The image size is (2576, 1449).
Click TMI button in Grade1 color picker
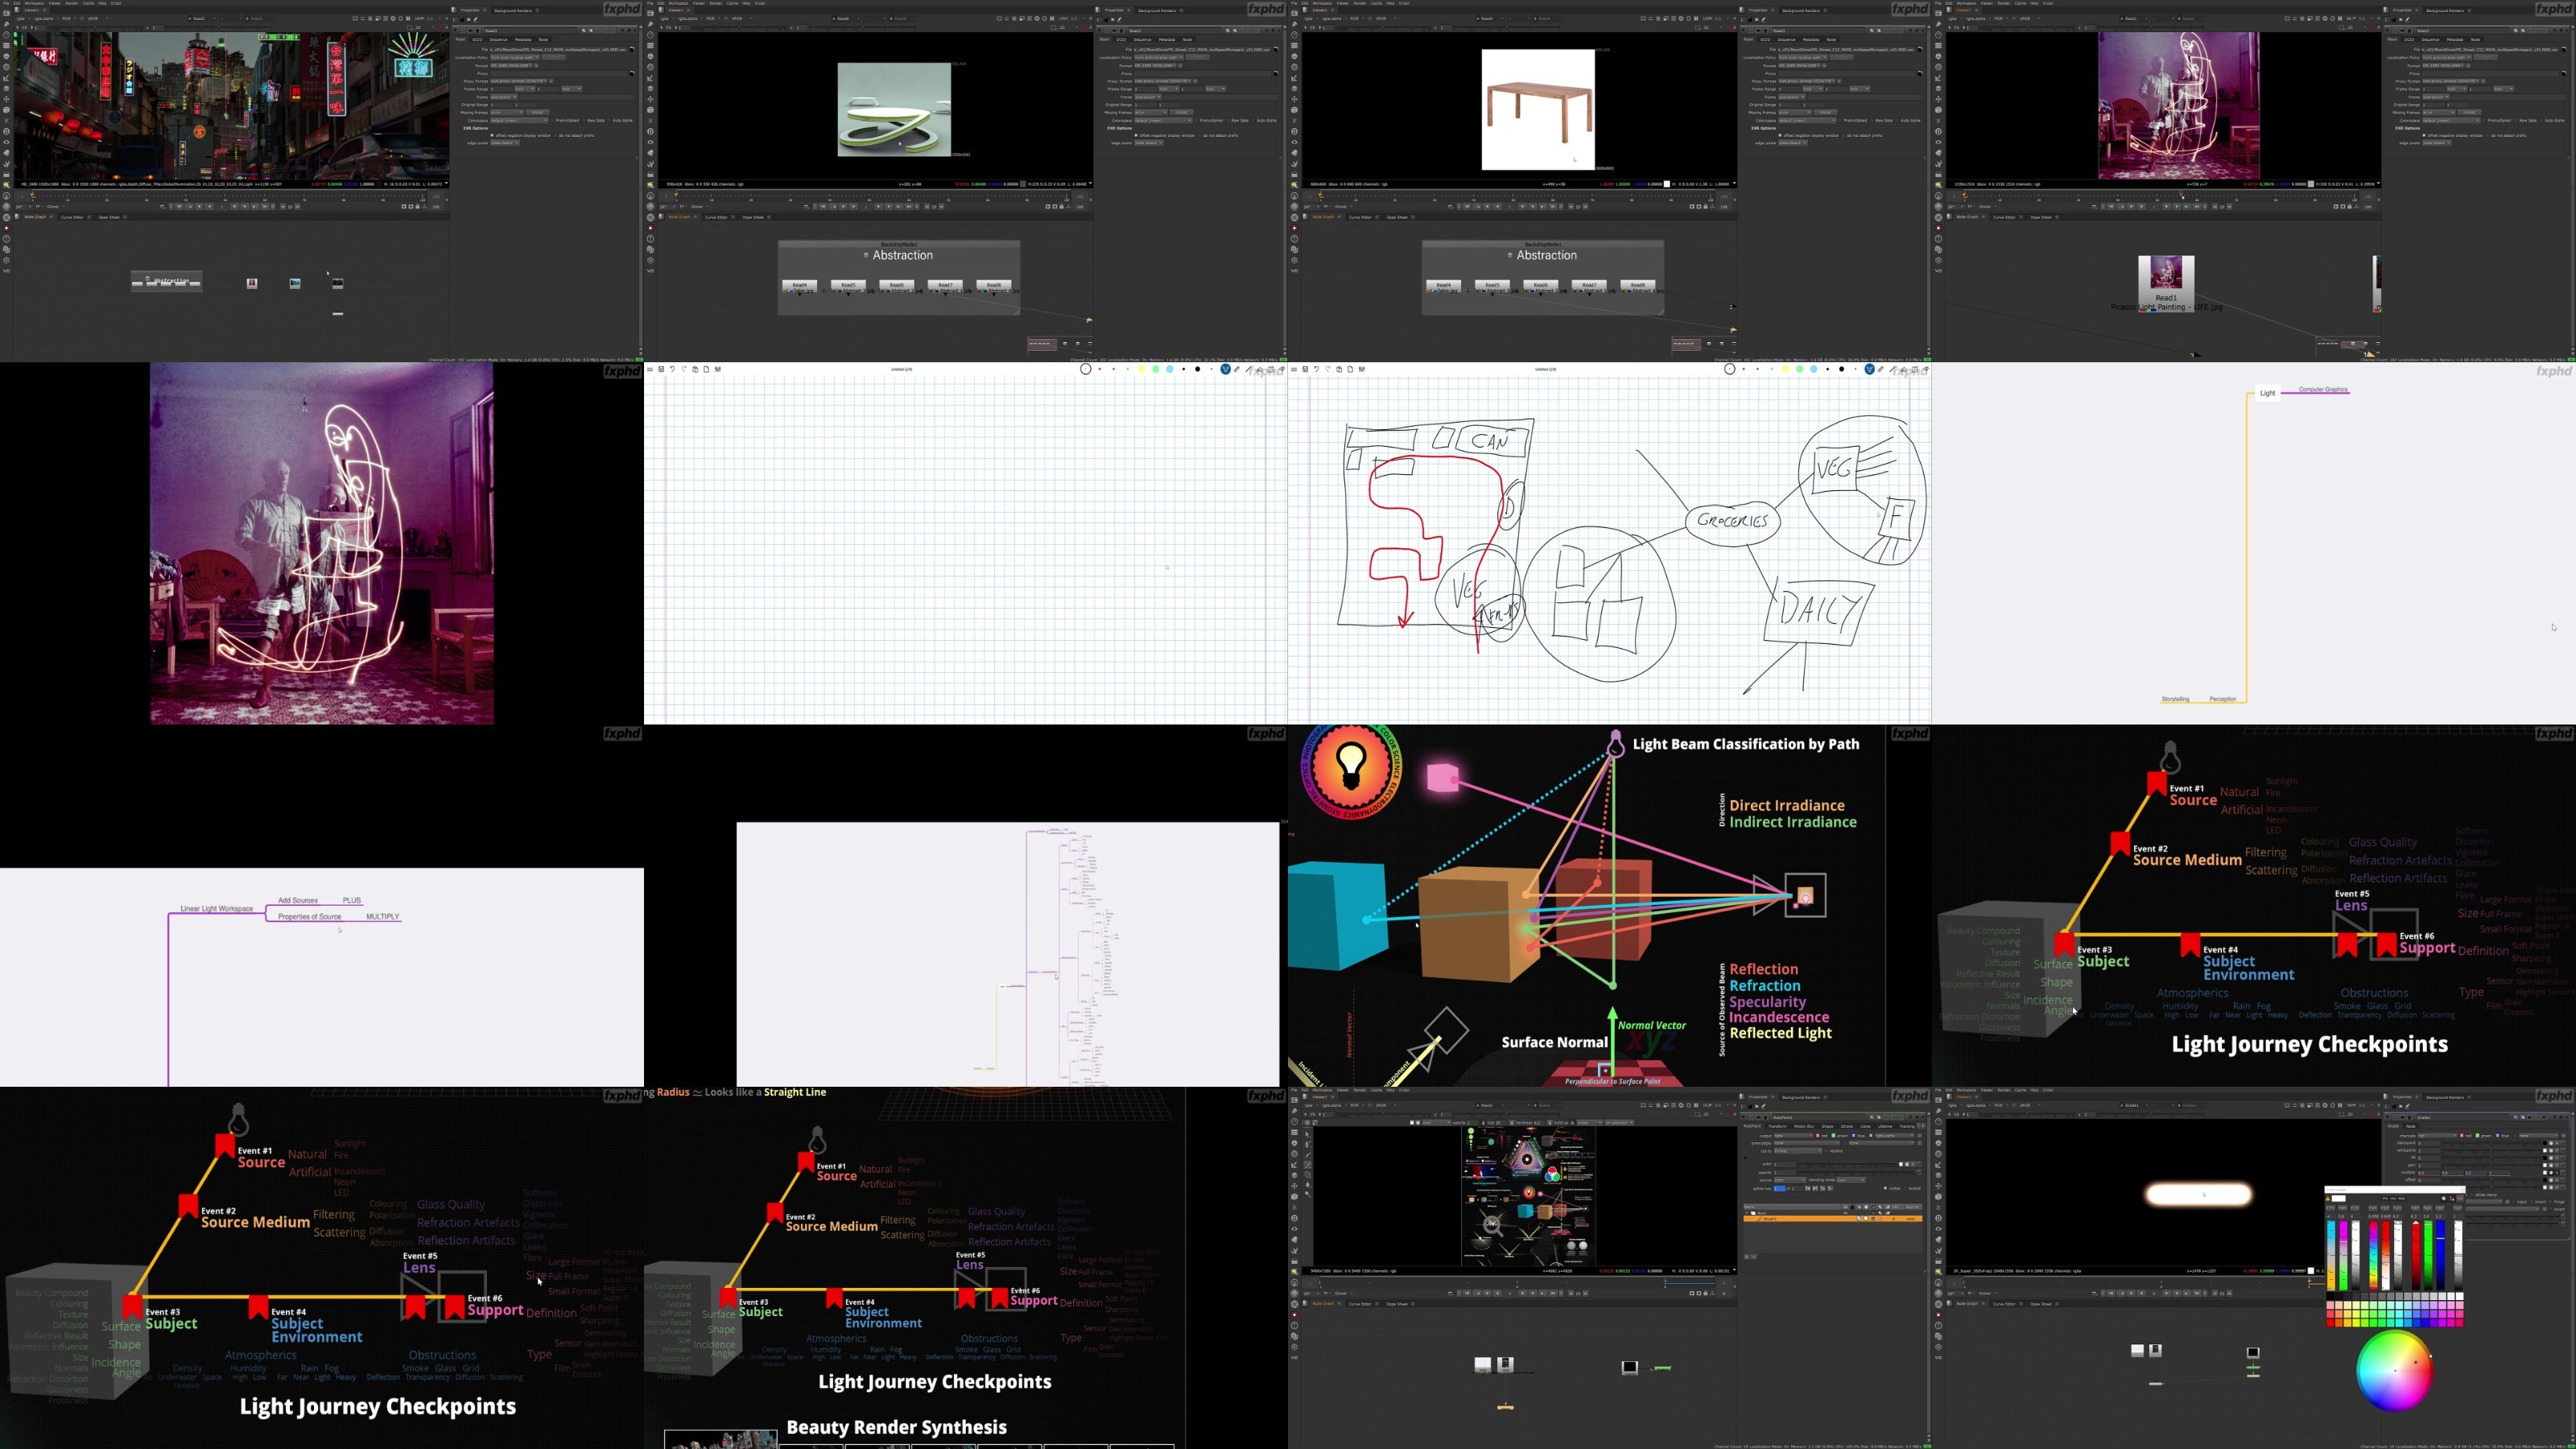click(2386, 1198)
